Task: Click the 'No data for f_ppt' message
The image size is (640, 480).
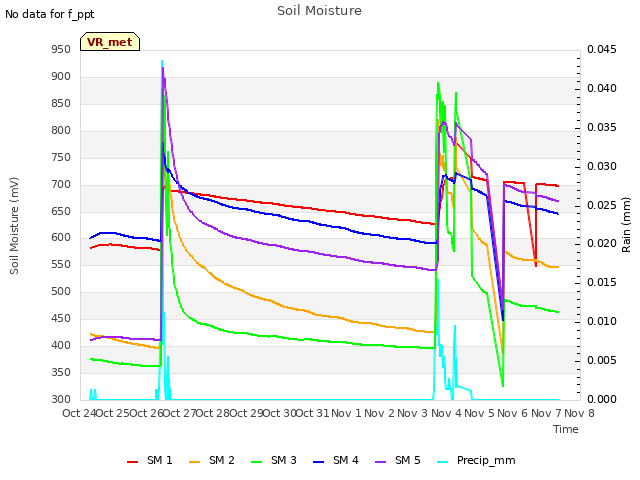Action: (49, 14)
